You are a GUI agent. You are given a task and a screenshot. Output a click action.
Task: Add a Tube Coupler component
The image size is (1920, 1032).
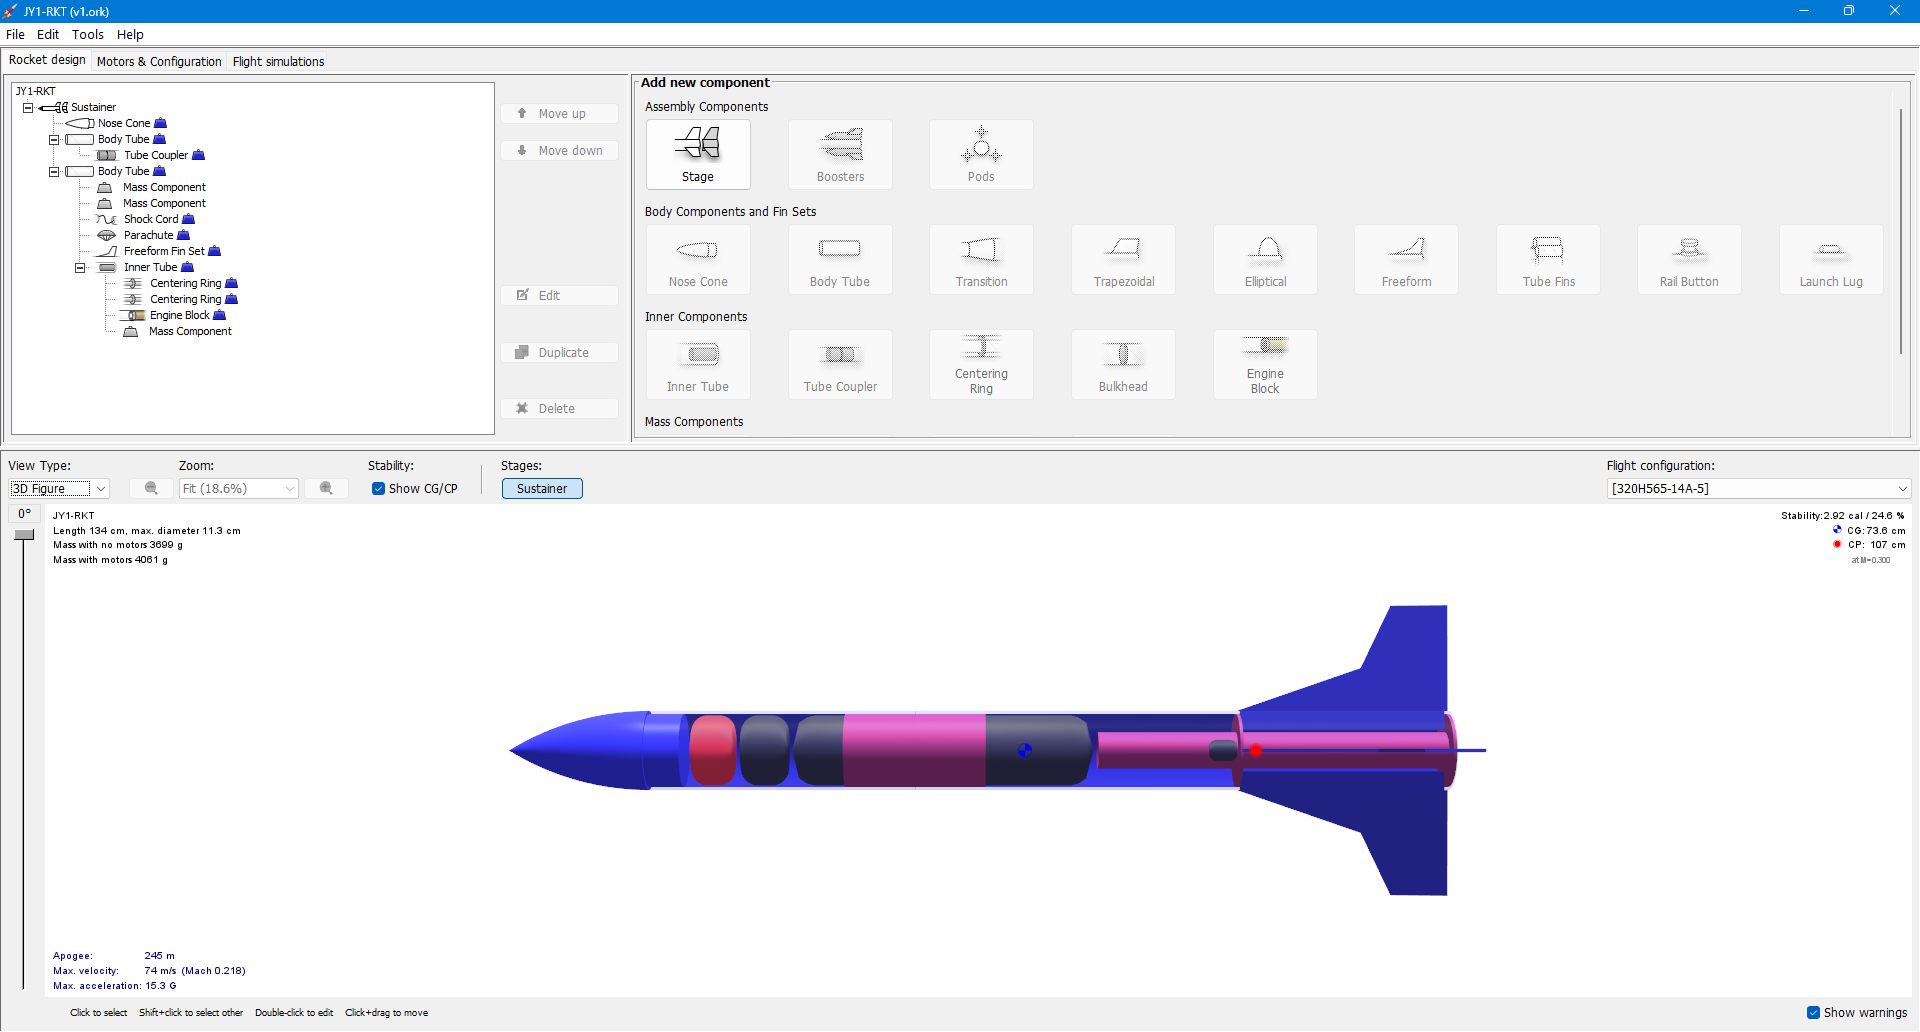tap(840, 364)
